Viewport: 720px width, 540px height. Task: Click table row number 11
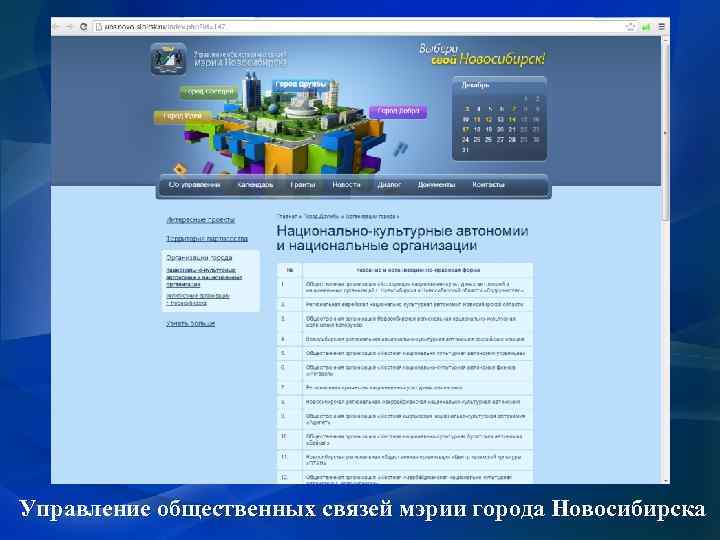click(405, 460)
